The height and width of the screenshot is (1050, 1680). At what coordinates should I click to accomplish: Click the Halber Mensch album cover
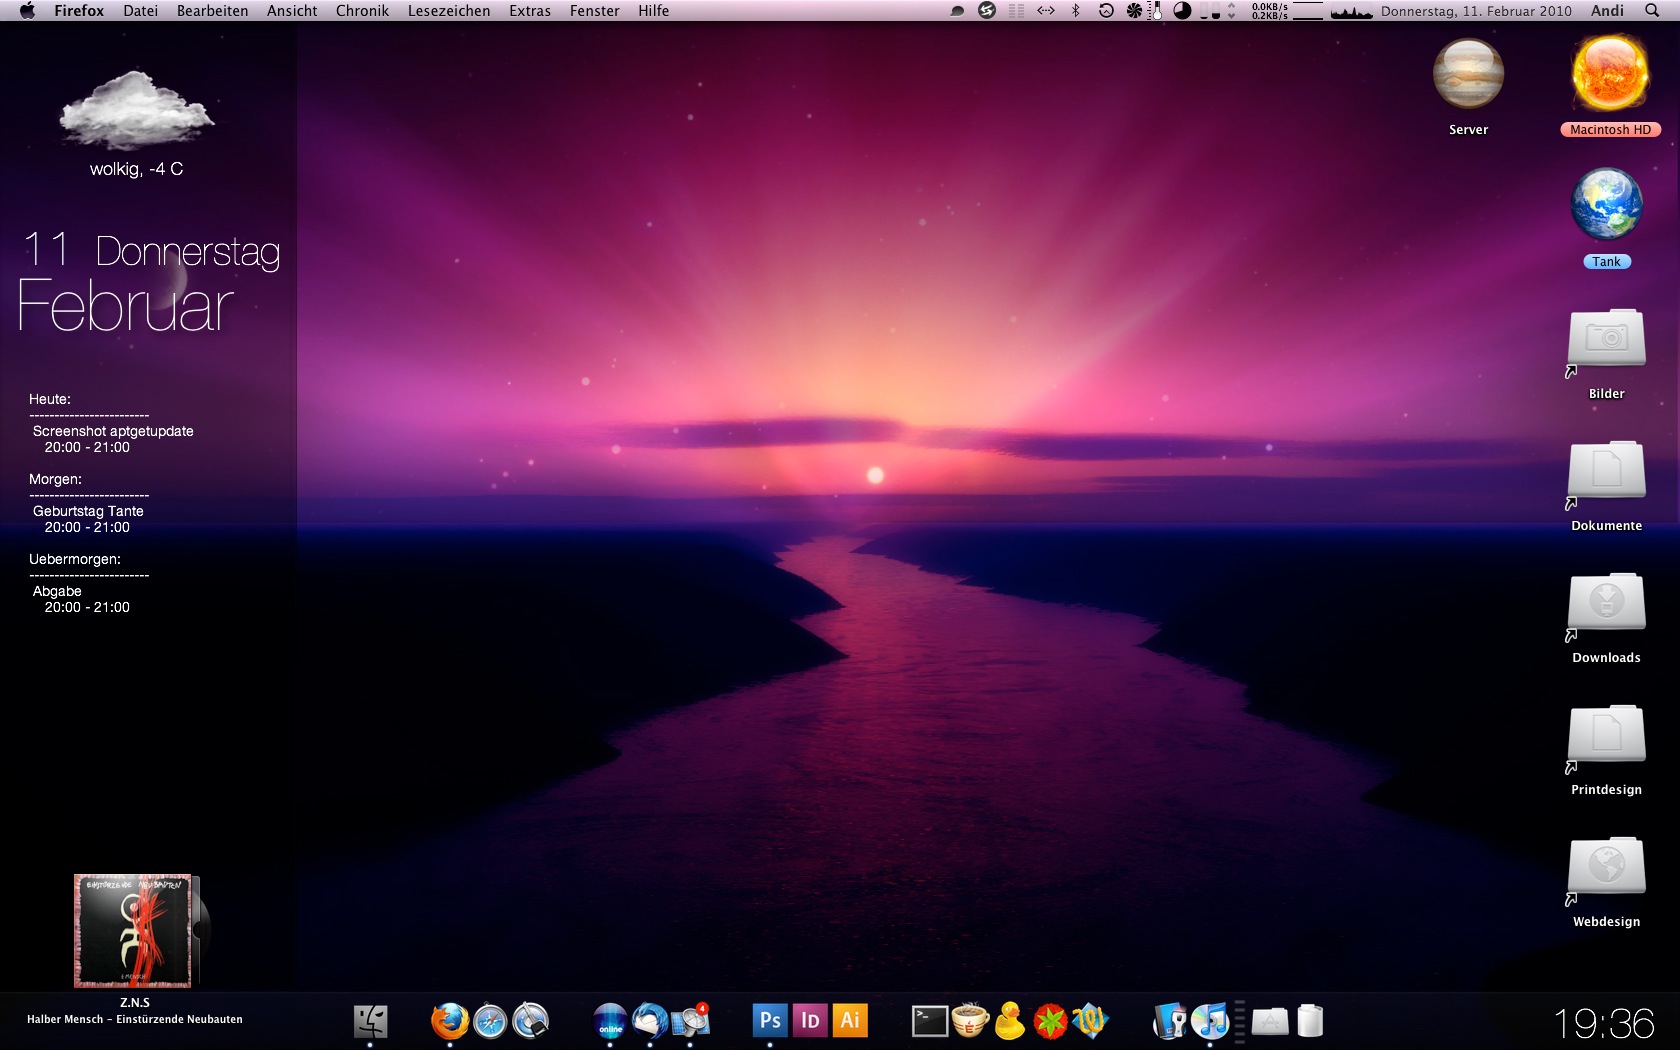(133, 930)
